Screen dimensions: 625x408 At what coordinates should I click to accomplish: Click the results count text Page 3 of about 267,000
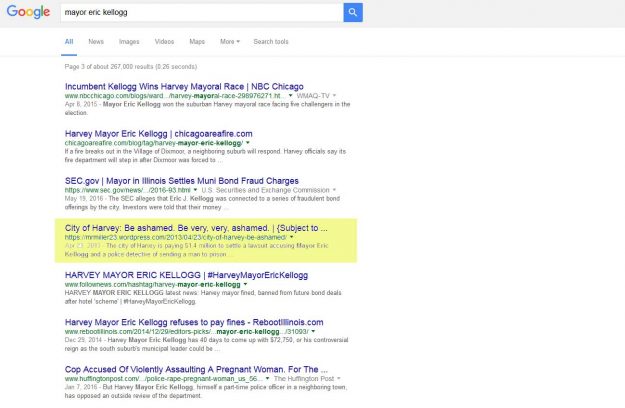[131, 67]
